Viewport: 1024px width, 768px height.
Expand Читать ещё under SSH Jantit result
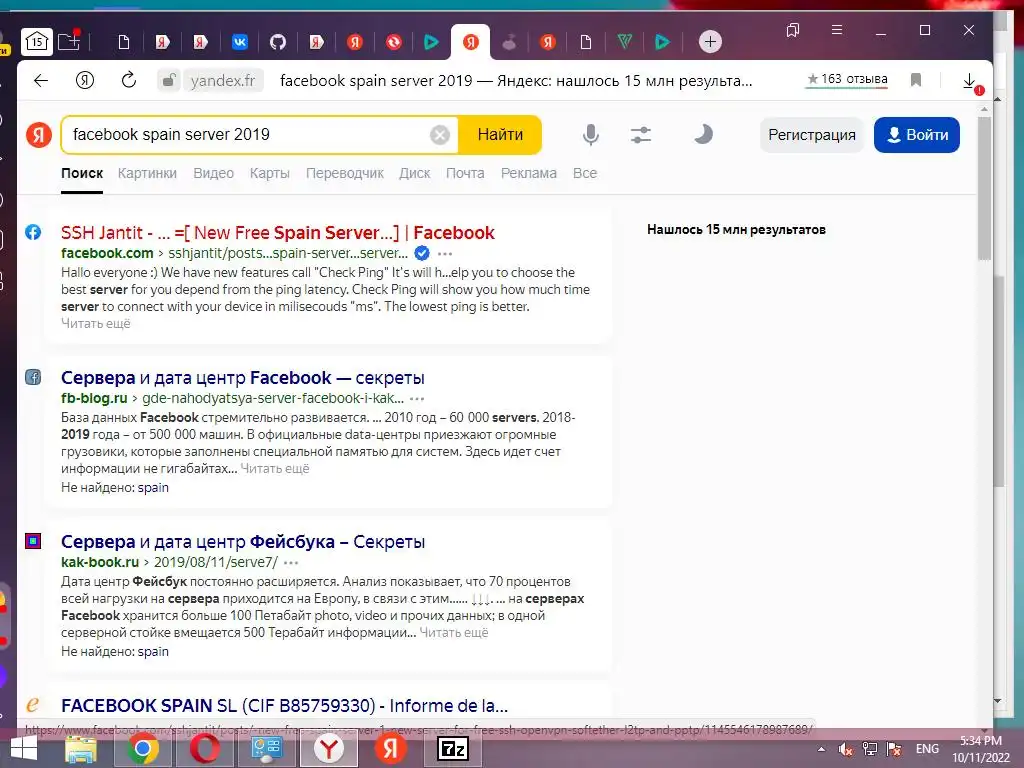click(x=95, y=323)
